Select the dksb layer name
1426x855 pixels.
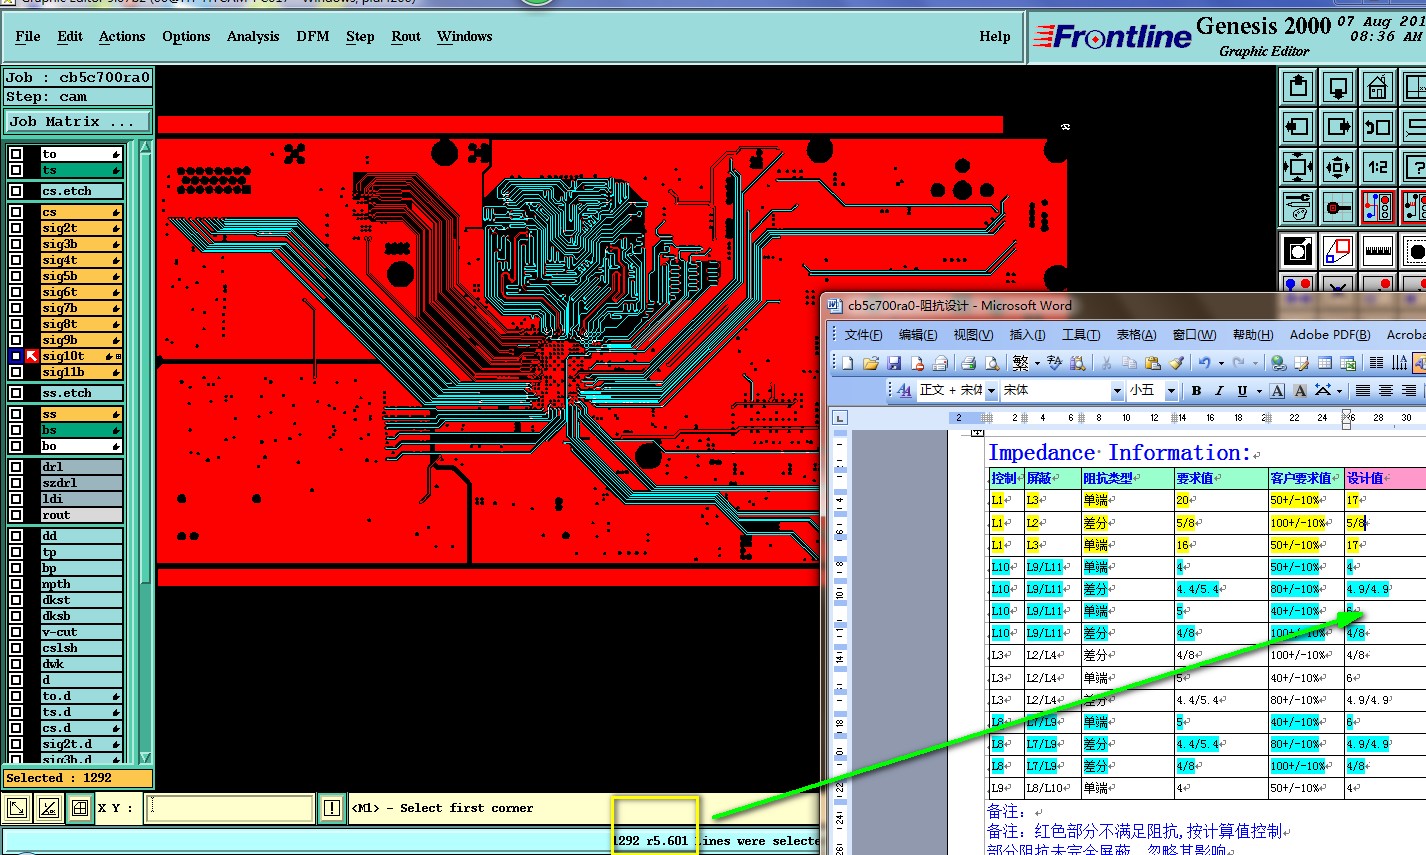[81, 616]
